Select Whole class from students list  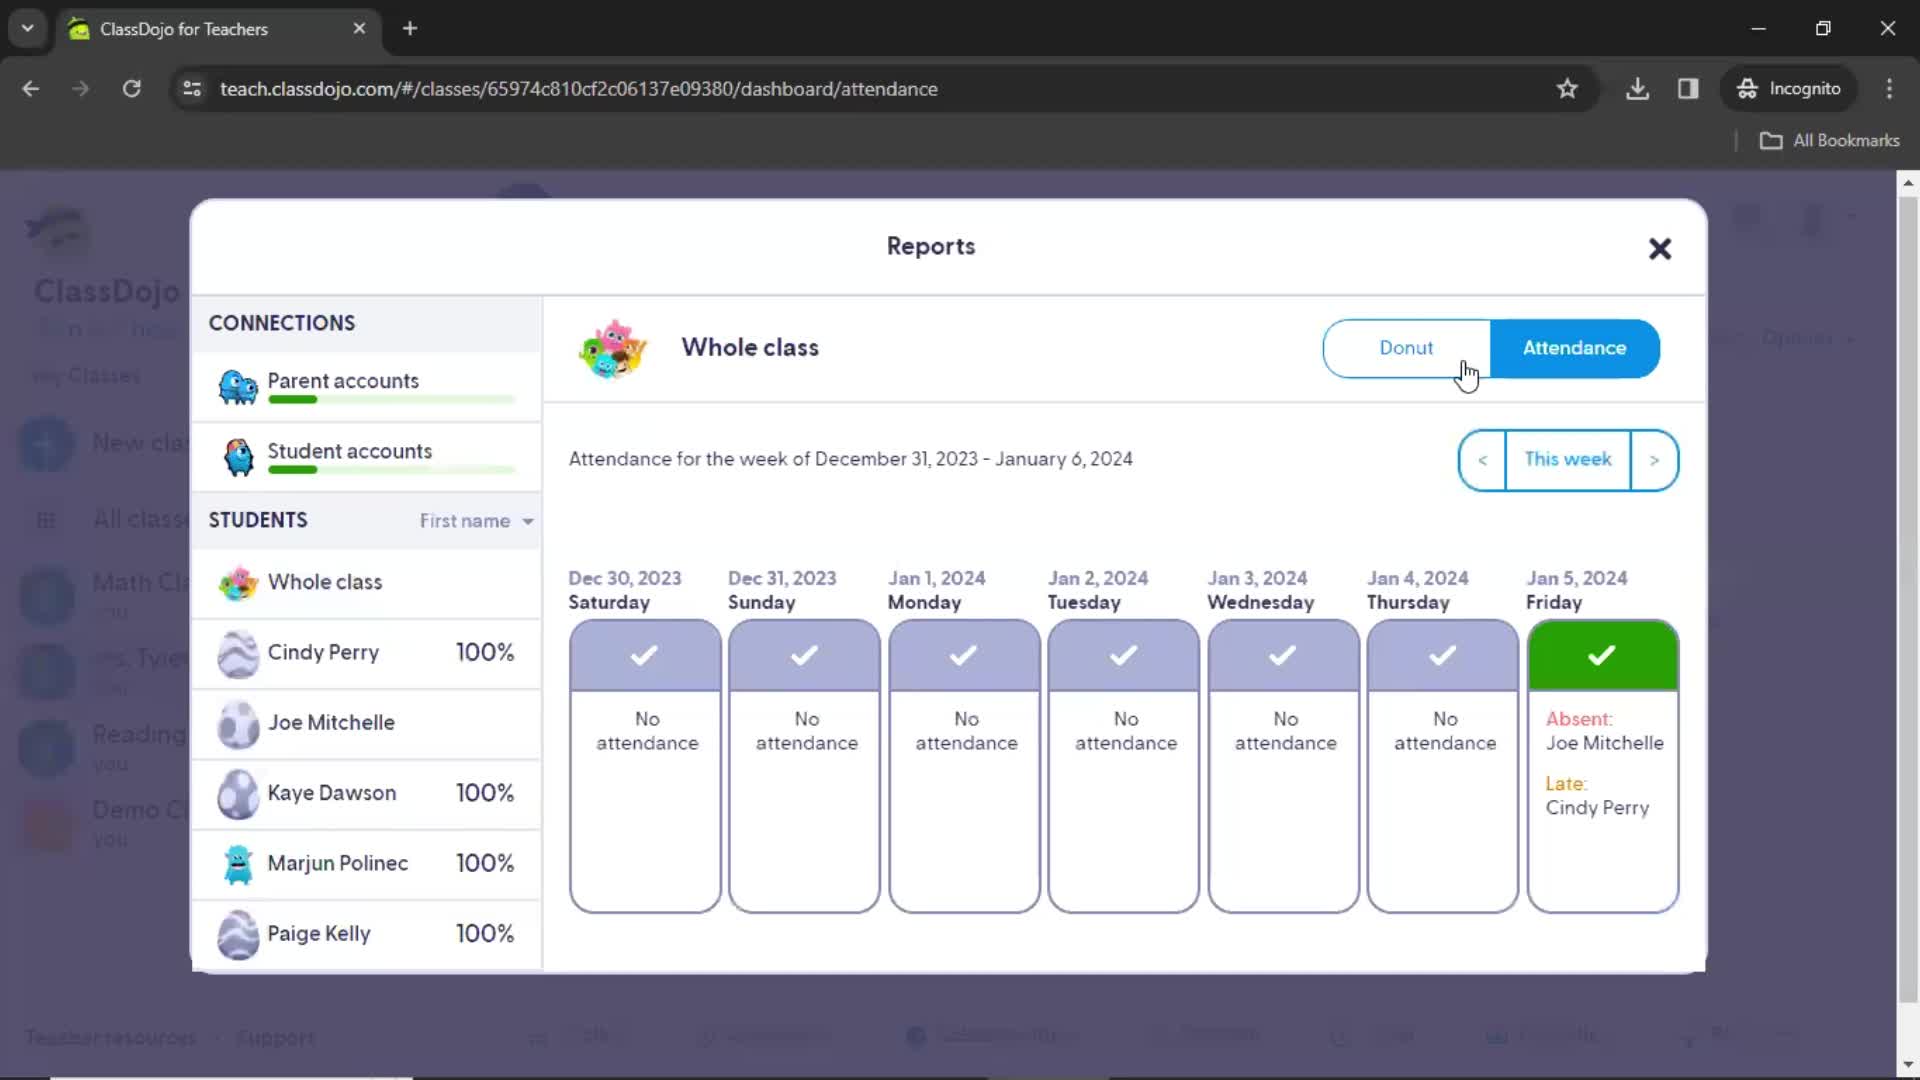click(x=324, y=582)
